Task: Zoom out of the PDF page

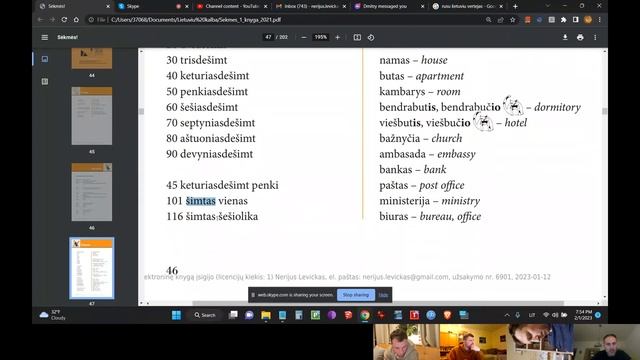Action: [304, 37]
